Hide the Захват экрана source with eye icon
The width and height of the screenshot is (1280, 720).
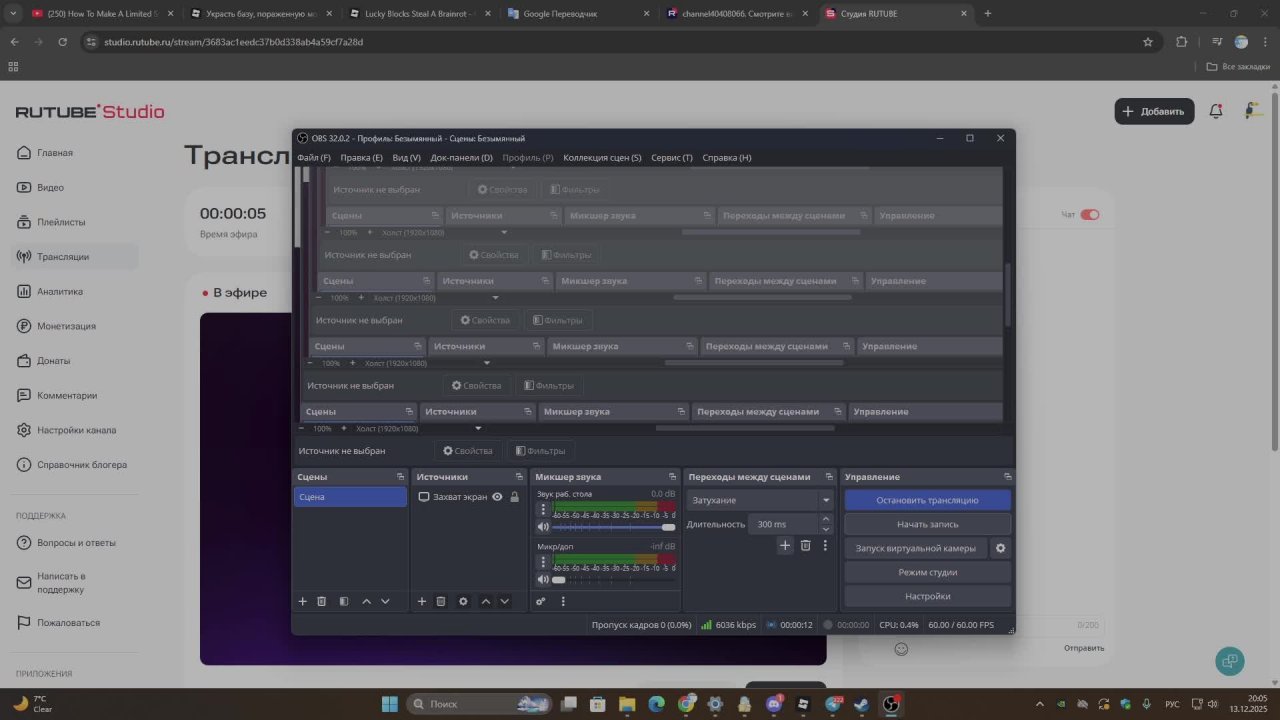(497, 497)
